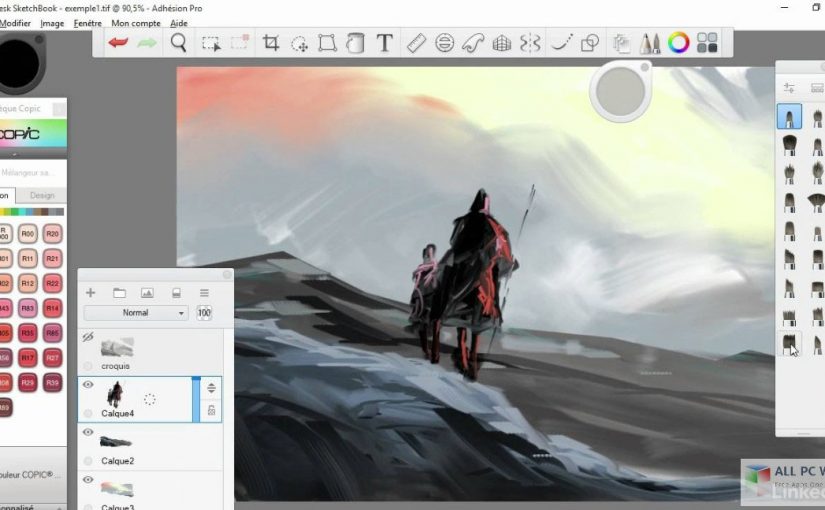
Task: Select the highlighted first brush in brush palette
Action: 789,116
